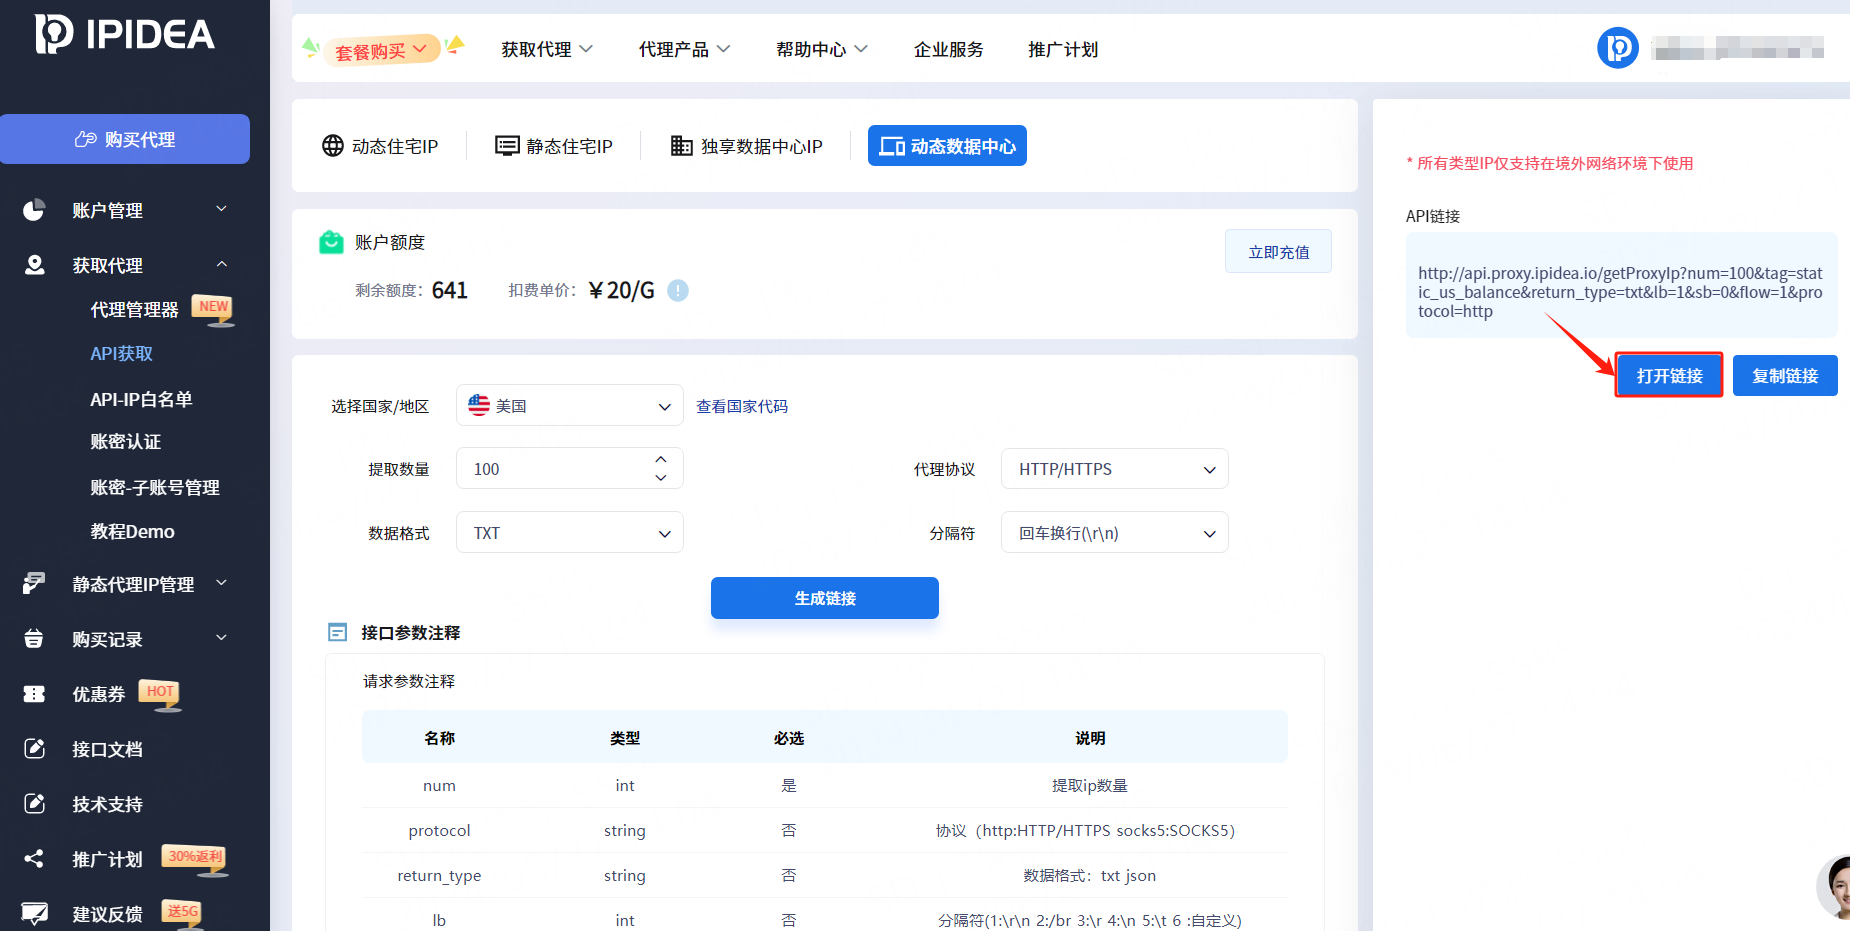Open 教程Demo in sidebar
Viewport: 1850px width, 931px height.
132,531
